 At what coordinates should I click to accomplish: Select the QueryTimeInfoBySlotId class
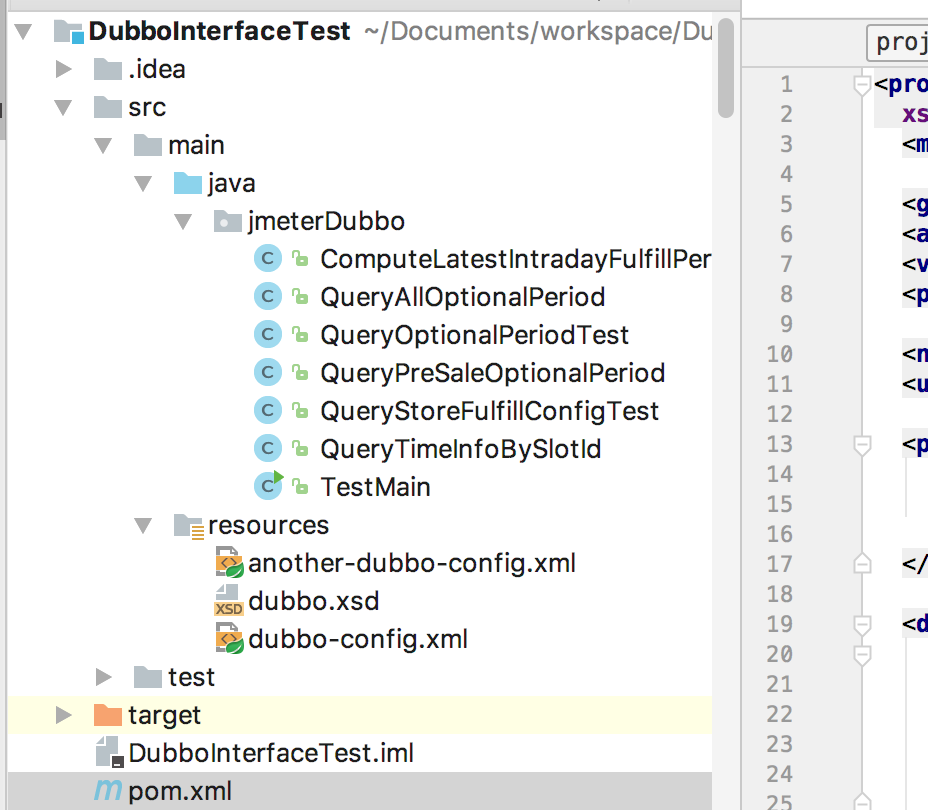(x=461, y=449)
